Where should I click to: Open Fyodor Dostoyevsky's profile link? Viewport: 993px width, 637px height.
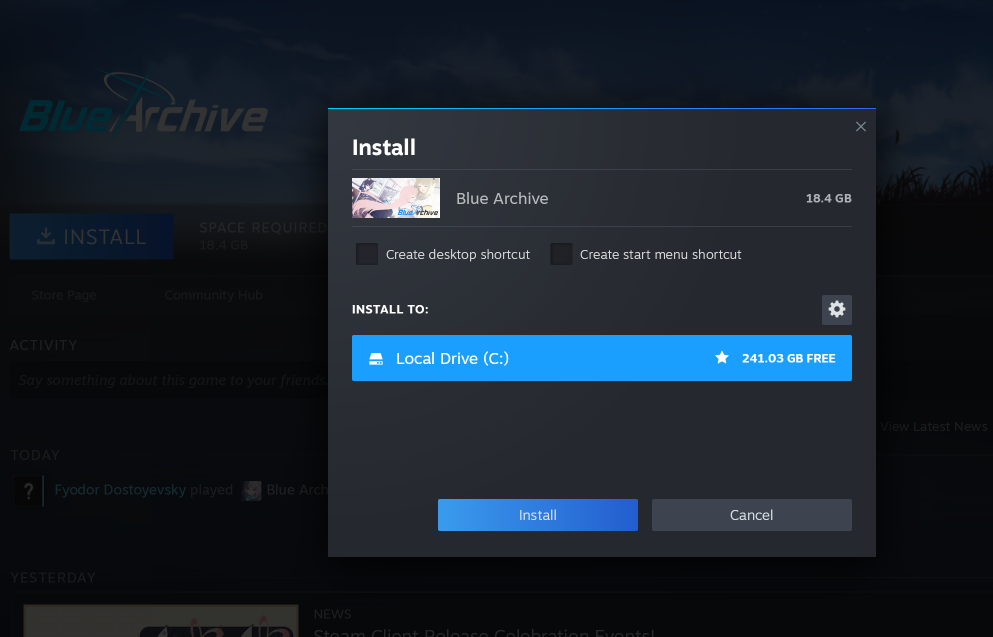point(120,489)
